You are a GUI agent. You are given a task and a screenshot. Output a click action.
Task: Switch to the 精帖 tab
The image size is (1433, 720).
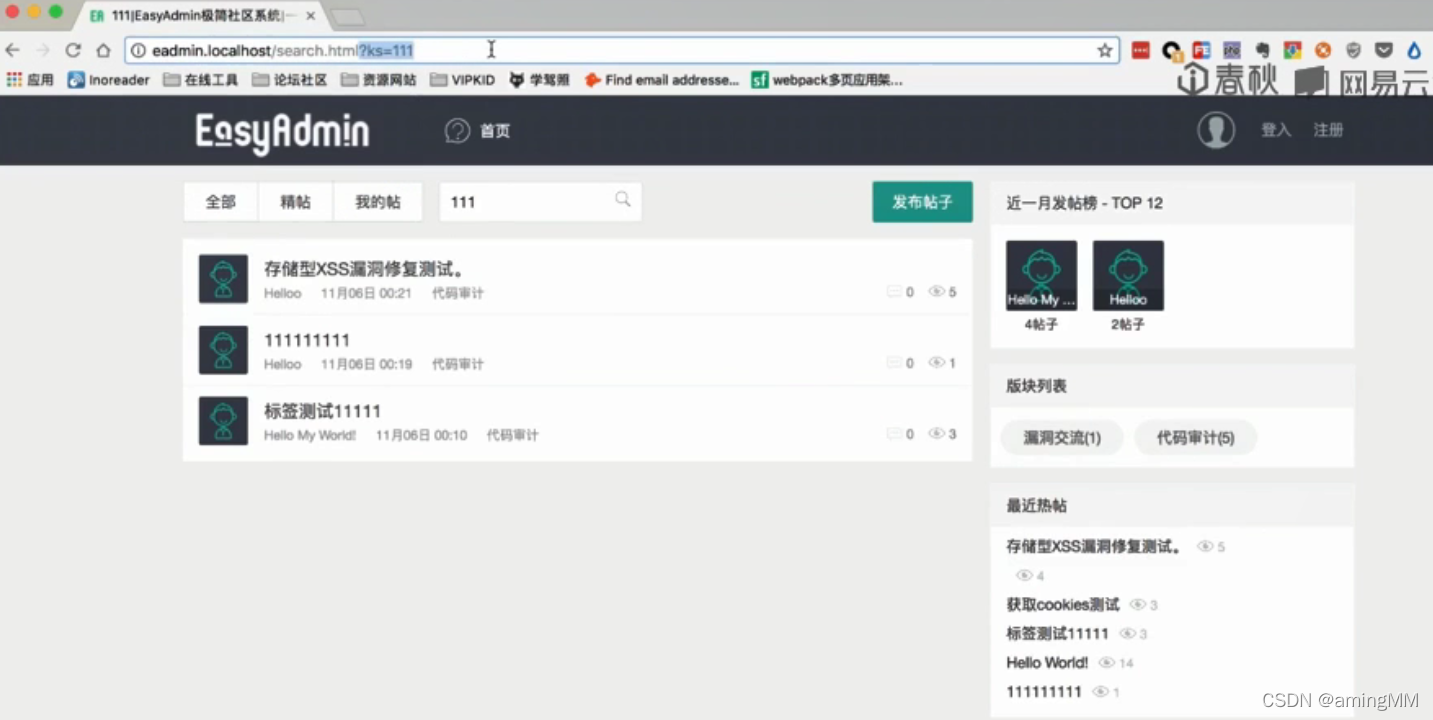coord(296,201)
